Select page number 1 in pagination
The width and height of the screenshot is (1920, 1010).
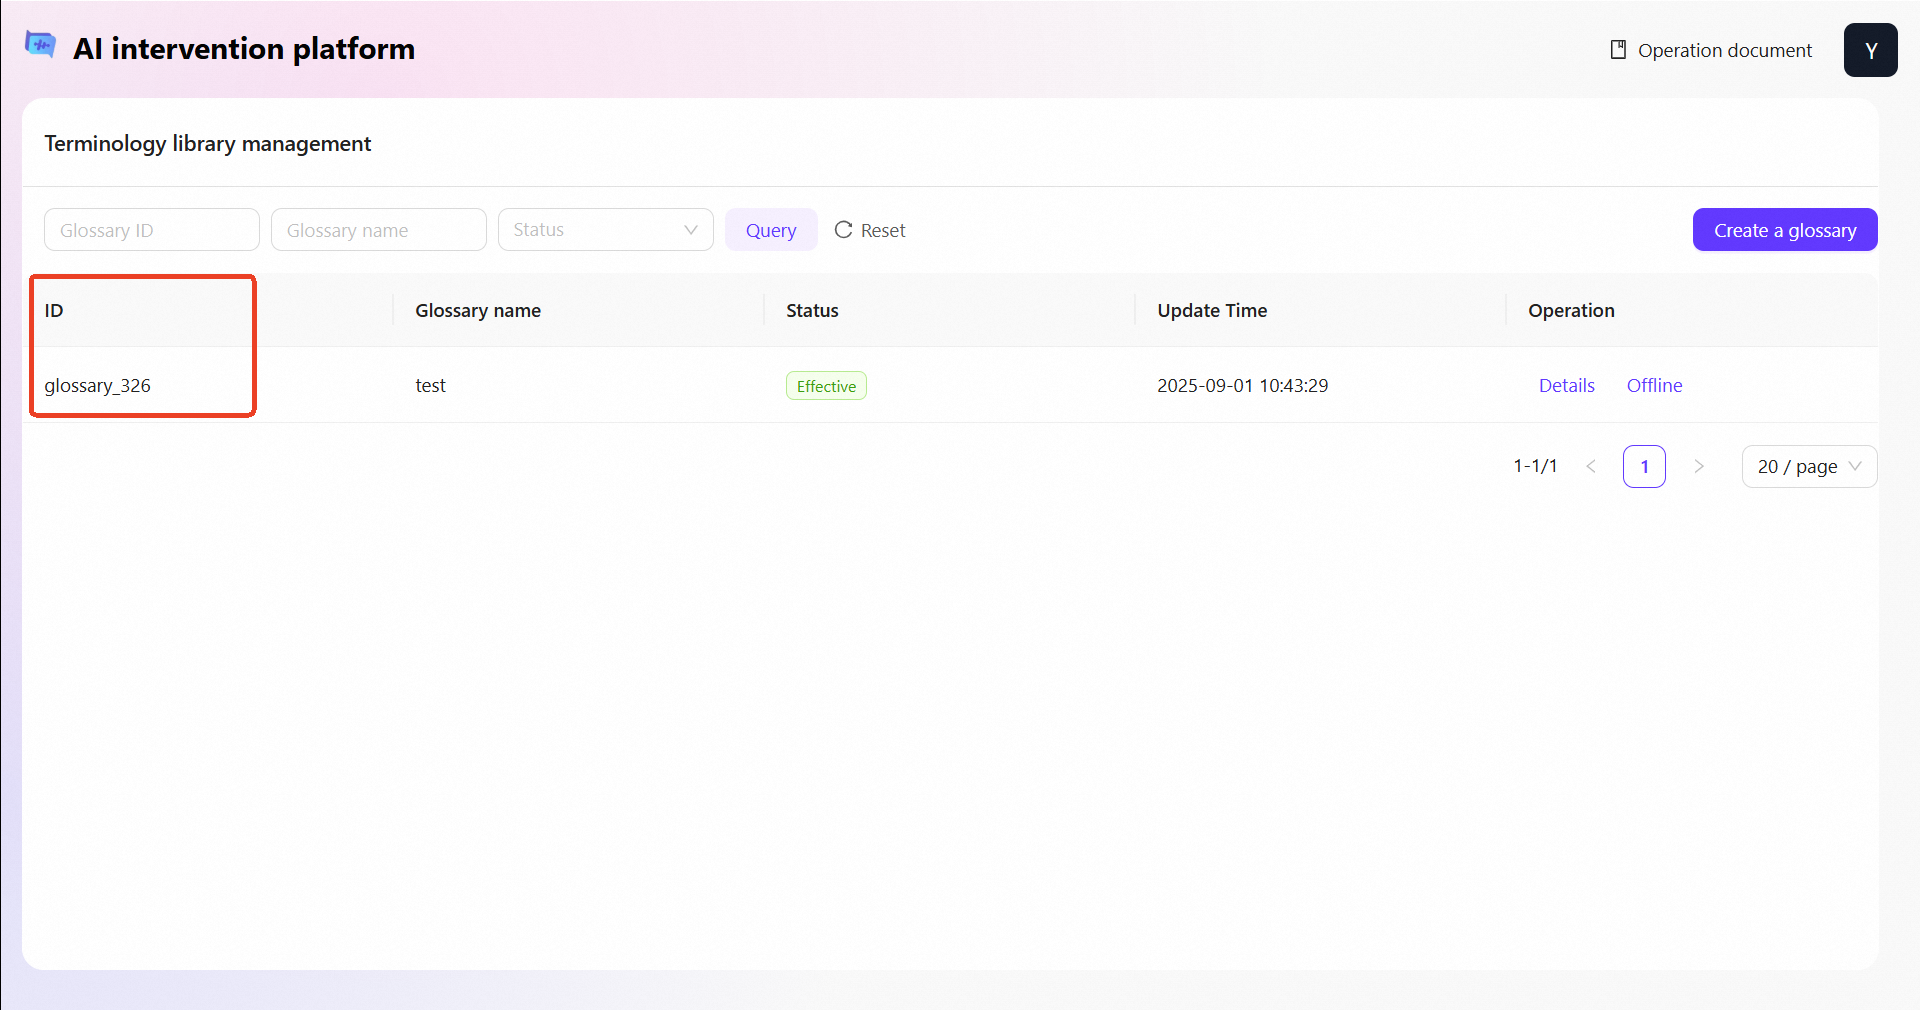(1643, 466)
